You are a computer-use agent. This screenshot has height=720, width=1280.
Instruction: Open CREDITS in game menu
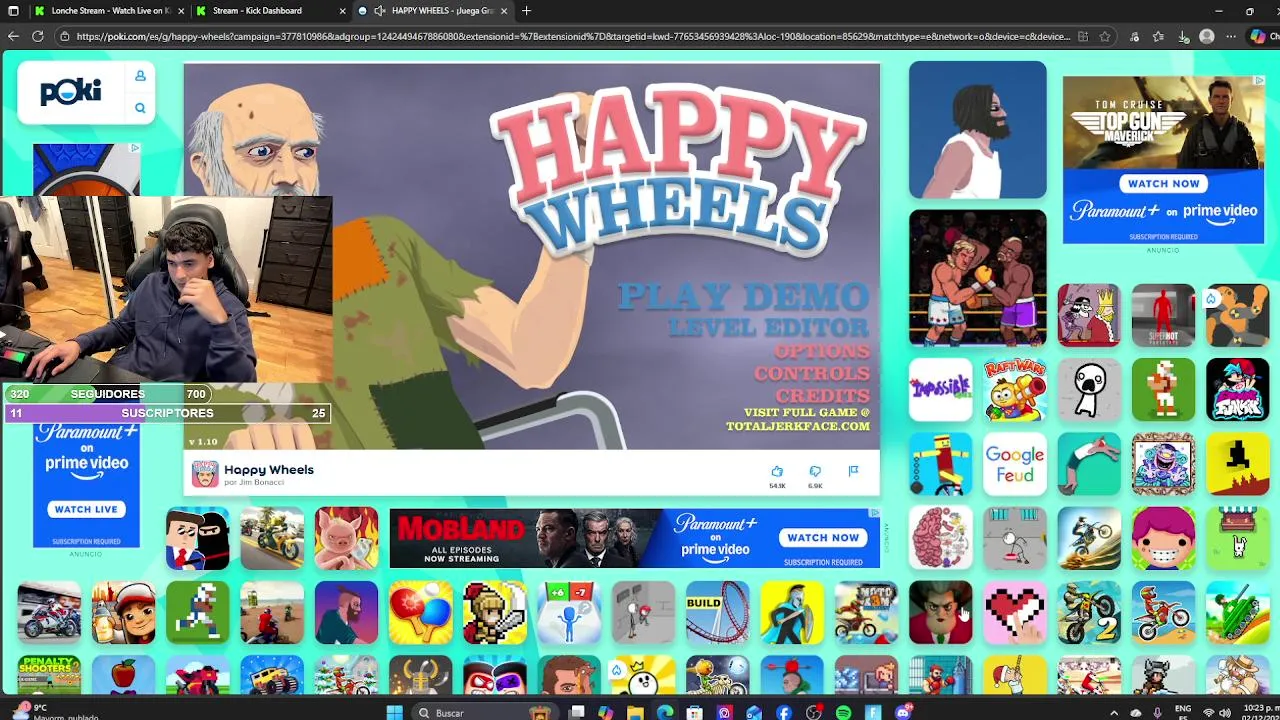point(823,395)
